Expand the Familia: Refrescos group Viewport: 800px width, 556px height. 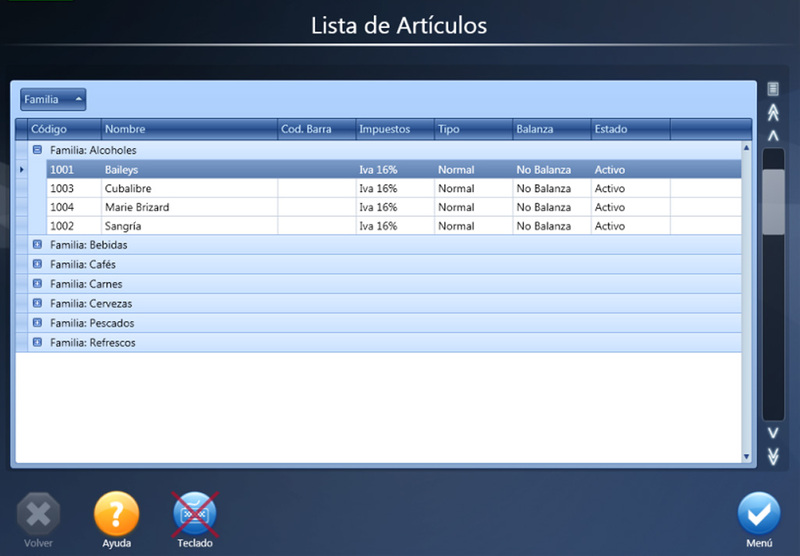(x=37, y=342)
